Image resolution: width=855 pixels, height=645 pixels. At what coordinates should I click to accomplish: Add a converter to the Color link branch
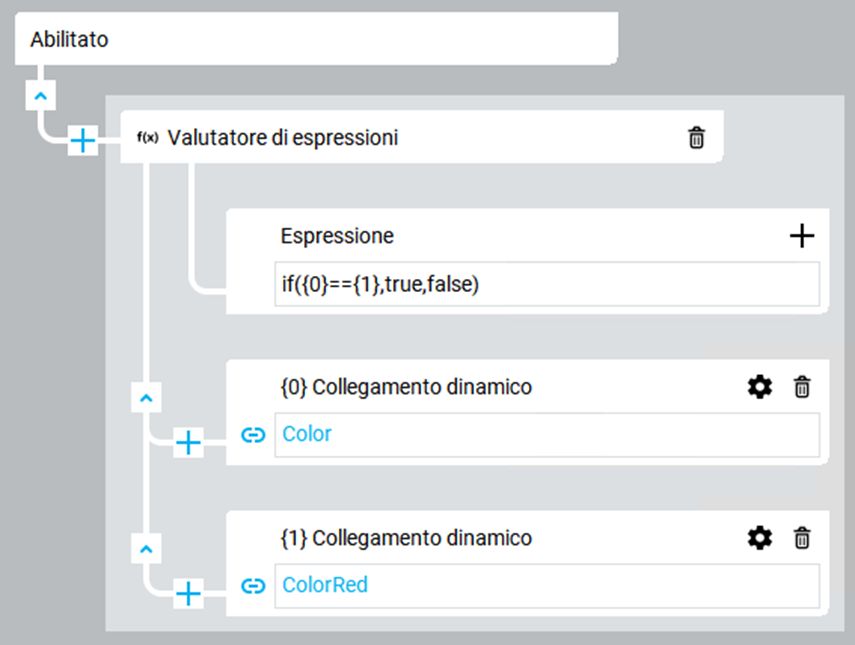tap(188, 442)
